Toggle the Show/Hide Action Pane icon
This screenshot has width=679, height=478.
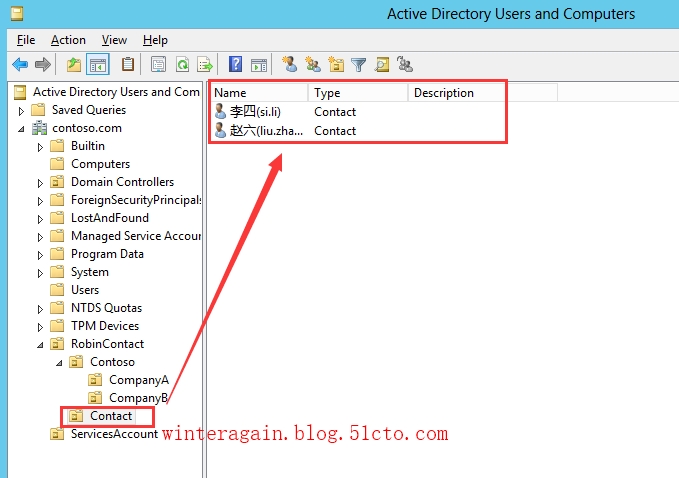click(x=259, y=65)
